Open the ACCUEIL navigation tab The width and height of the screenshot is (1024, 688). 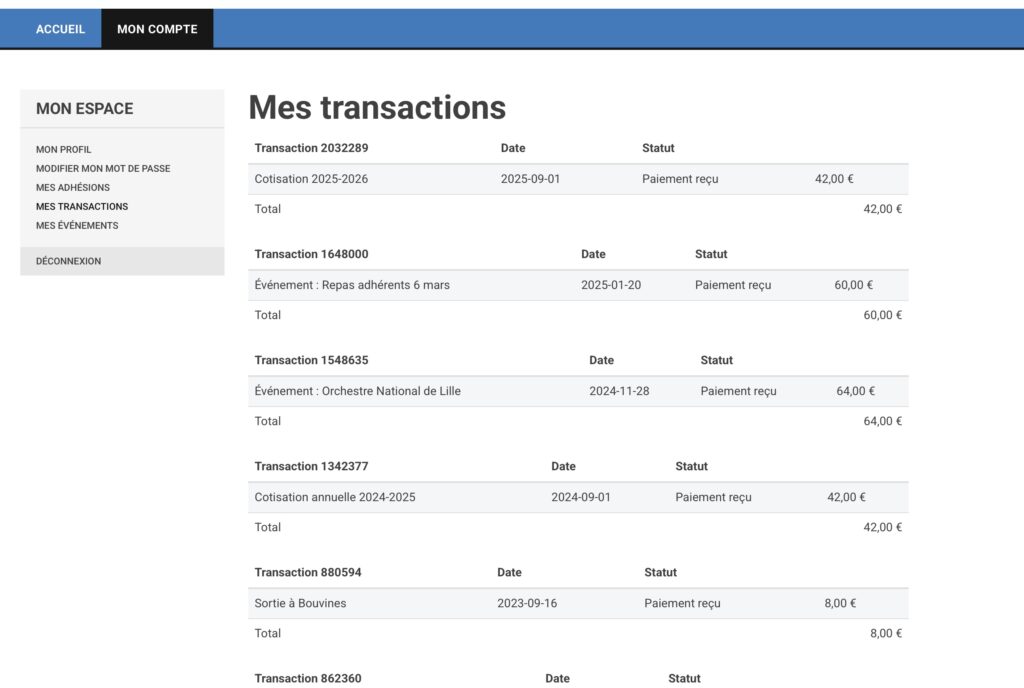(x=60, y=29)
